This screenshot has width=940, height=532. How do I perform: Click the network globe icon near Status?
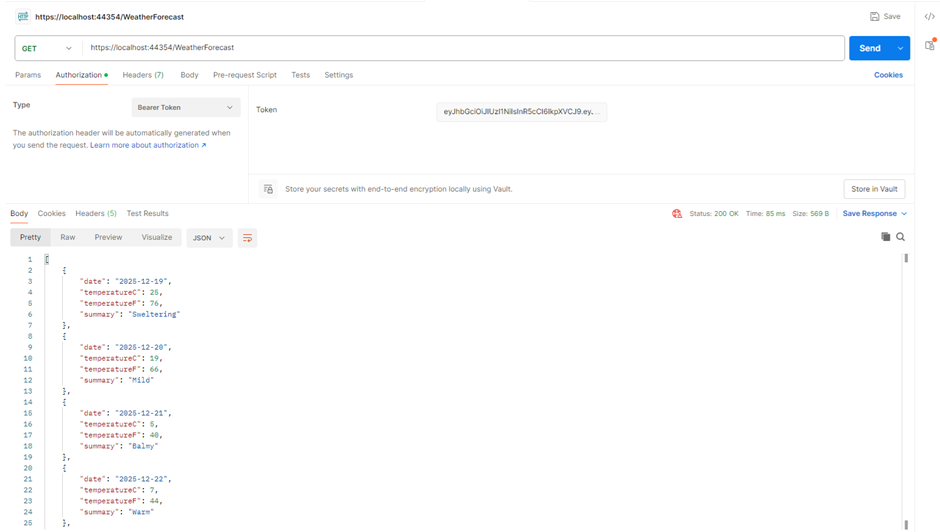[677, 214]
